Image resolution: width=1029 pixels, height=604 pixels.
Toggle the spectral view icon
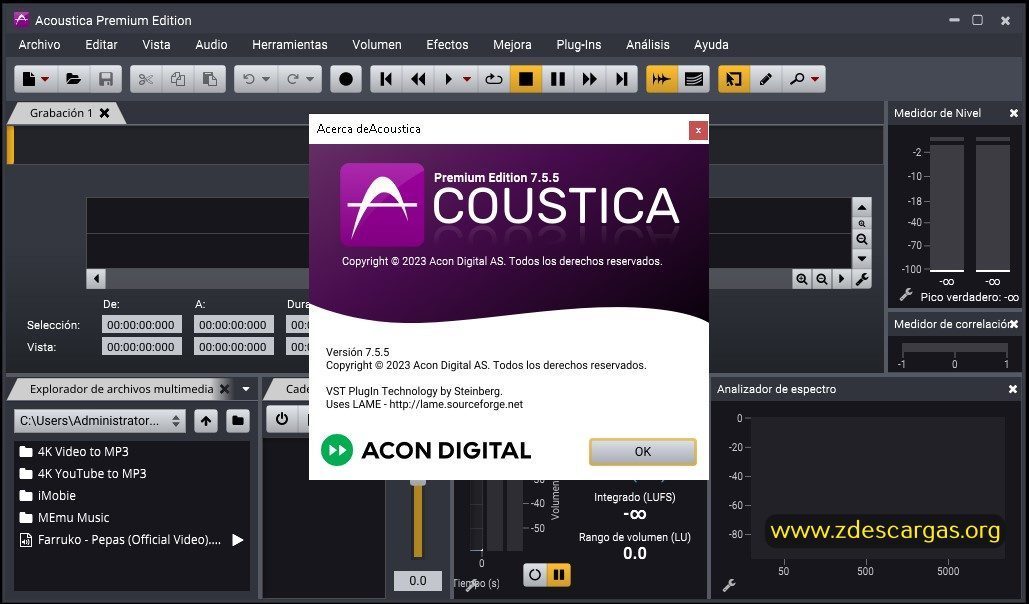click(694, 79)
